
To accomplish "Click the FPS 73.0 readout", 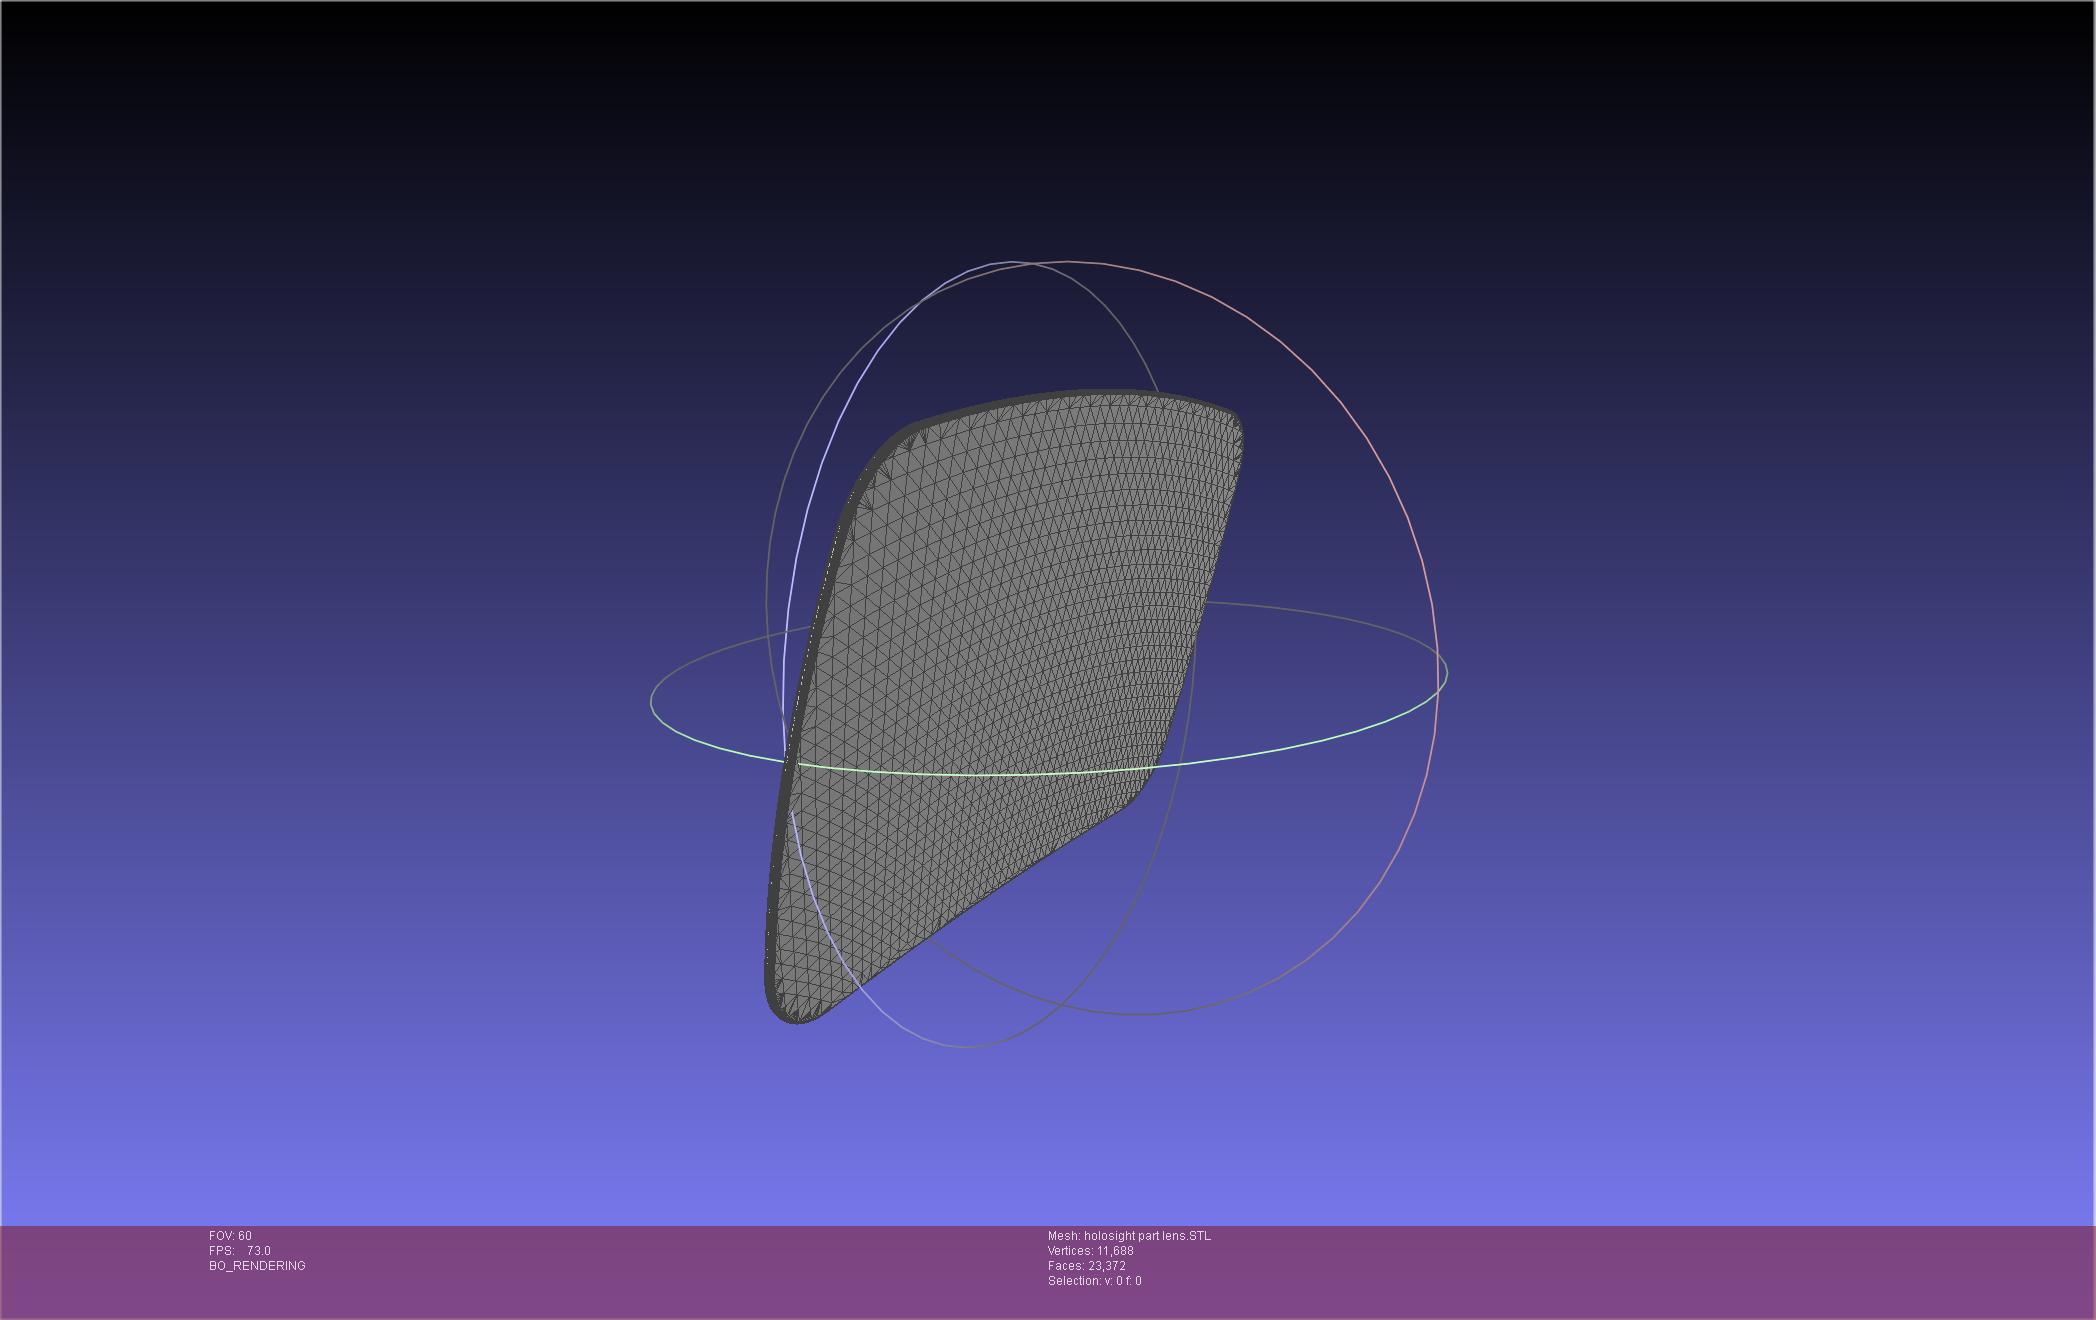I will point(240,1251).
